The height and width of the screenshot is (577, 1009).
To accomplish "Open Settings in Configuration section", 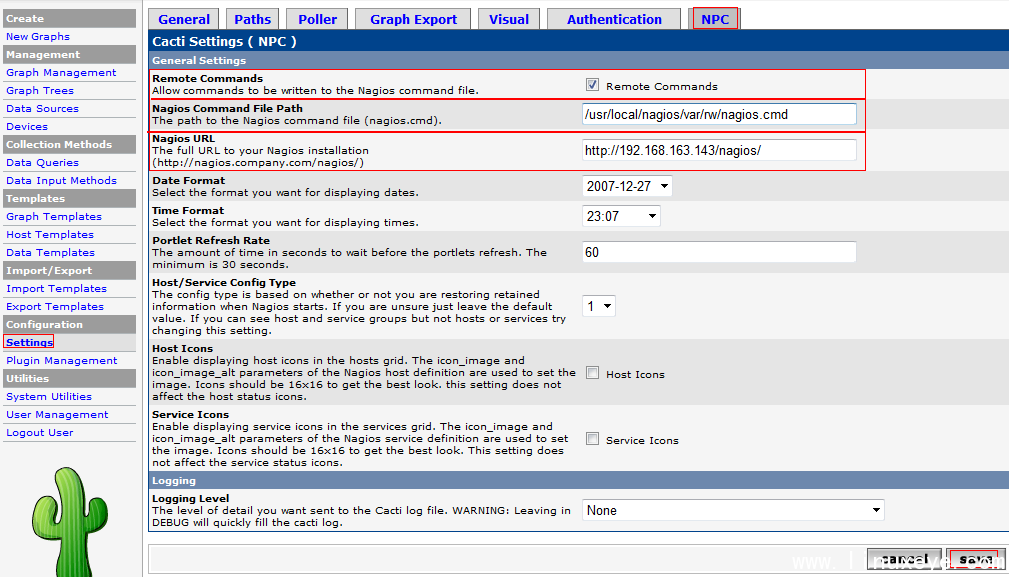I will (x=29, y=342).
